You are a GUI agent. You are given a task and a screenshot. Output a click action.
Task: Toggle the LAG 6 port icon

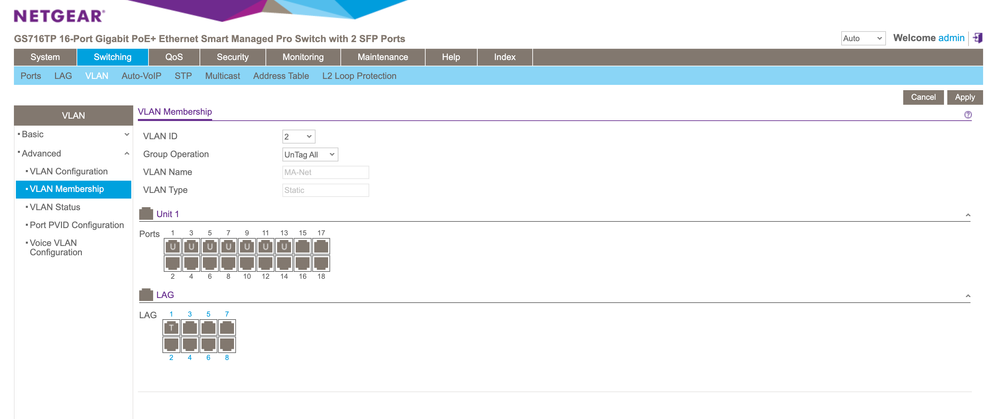[208, 344]
